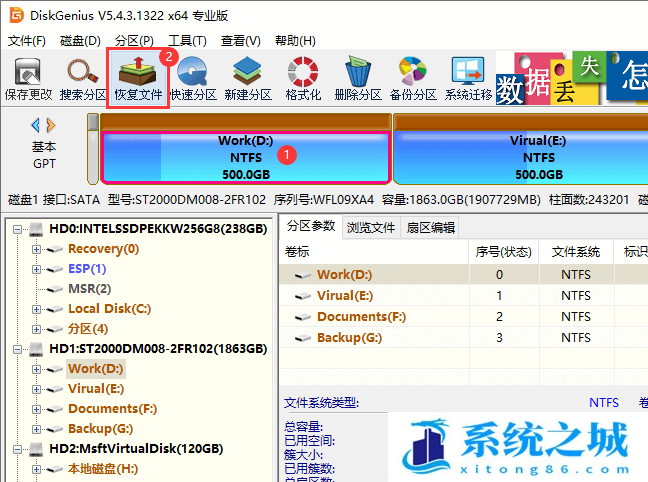Screen dimensions: 648x482
Task: Go to previous disk with left arrow
Action: click(36, 125)
